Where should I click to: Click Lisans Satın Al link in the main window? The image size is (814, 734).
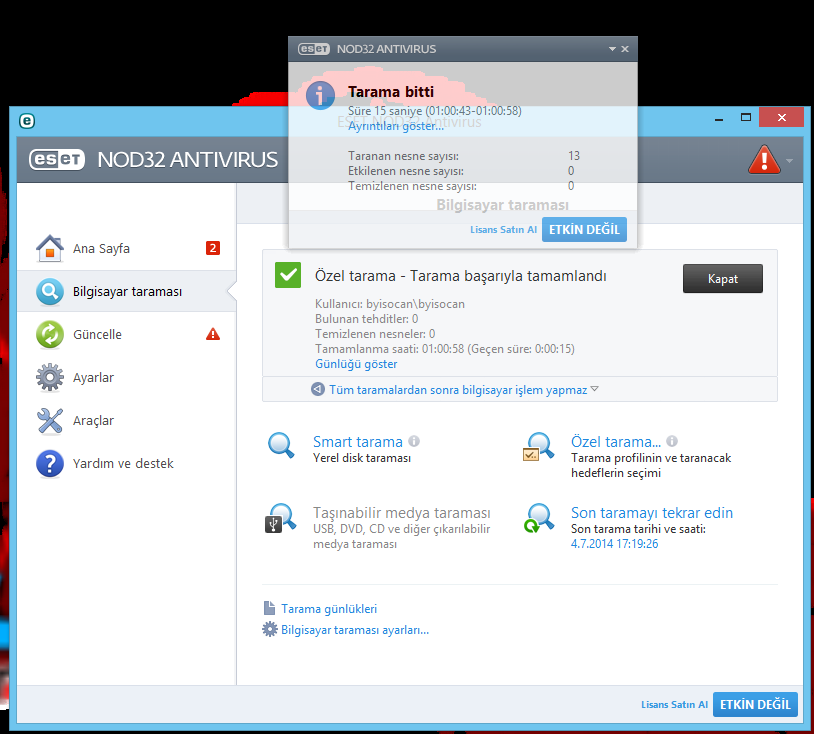[x=674, y=704]
